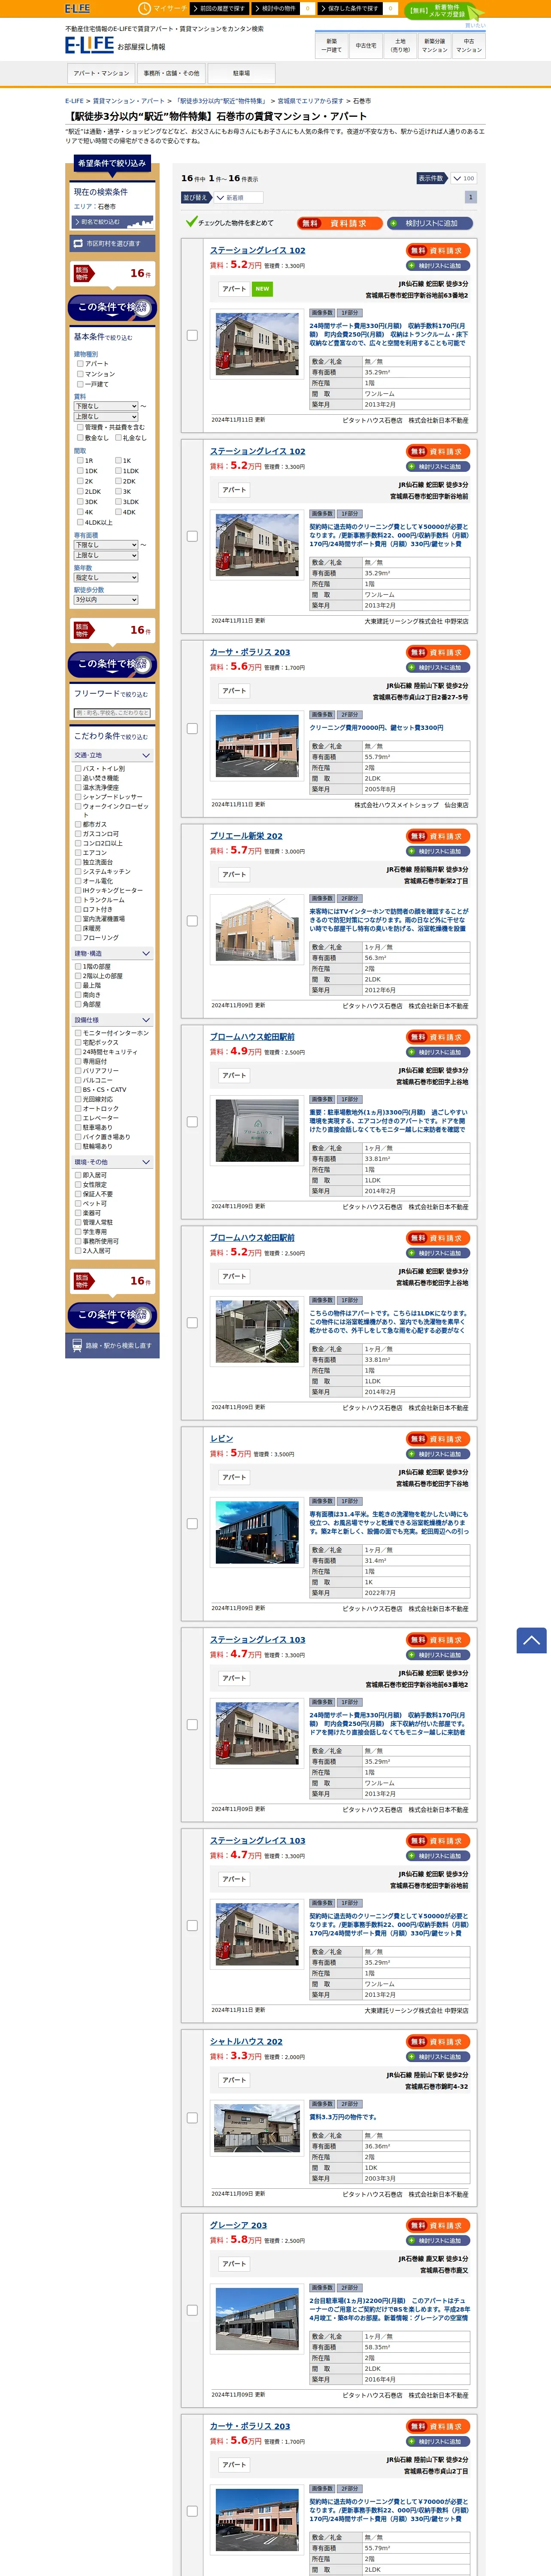The width and height of the screenshot is (551, 2576).
Task: Tick the オートロック checkbox
Action: 78,1108
